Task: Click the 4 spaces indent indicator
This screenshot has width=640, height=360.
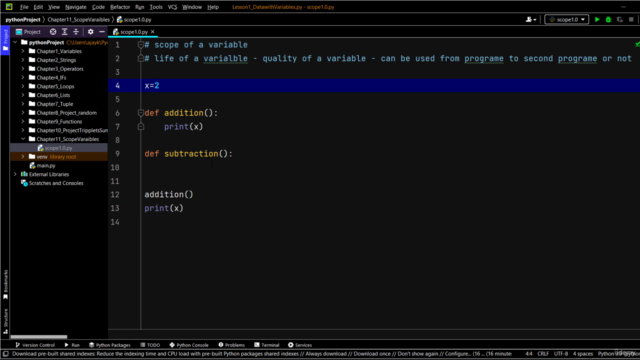Action: pyautogui.click(x=582, y=353)
